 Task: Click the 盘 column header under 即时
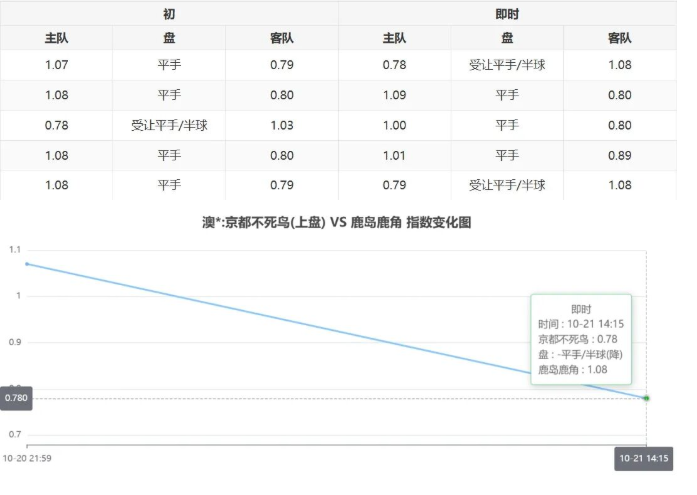507,39
